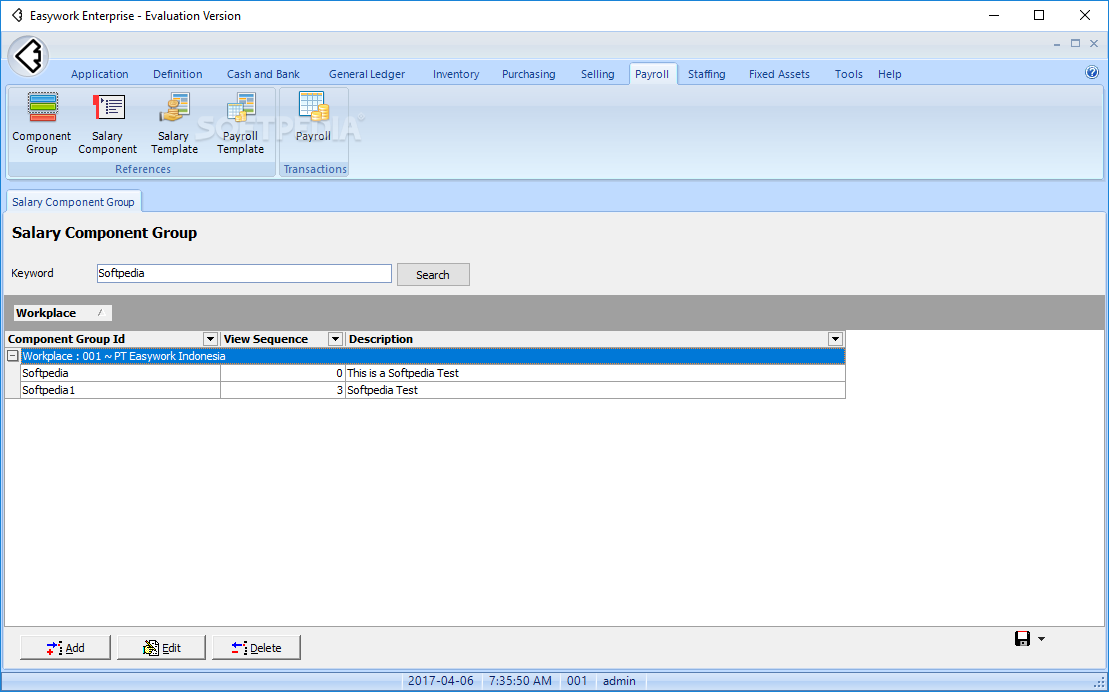Focus the Keyword input field

pos(244,273)
